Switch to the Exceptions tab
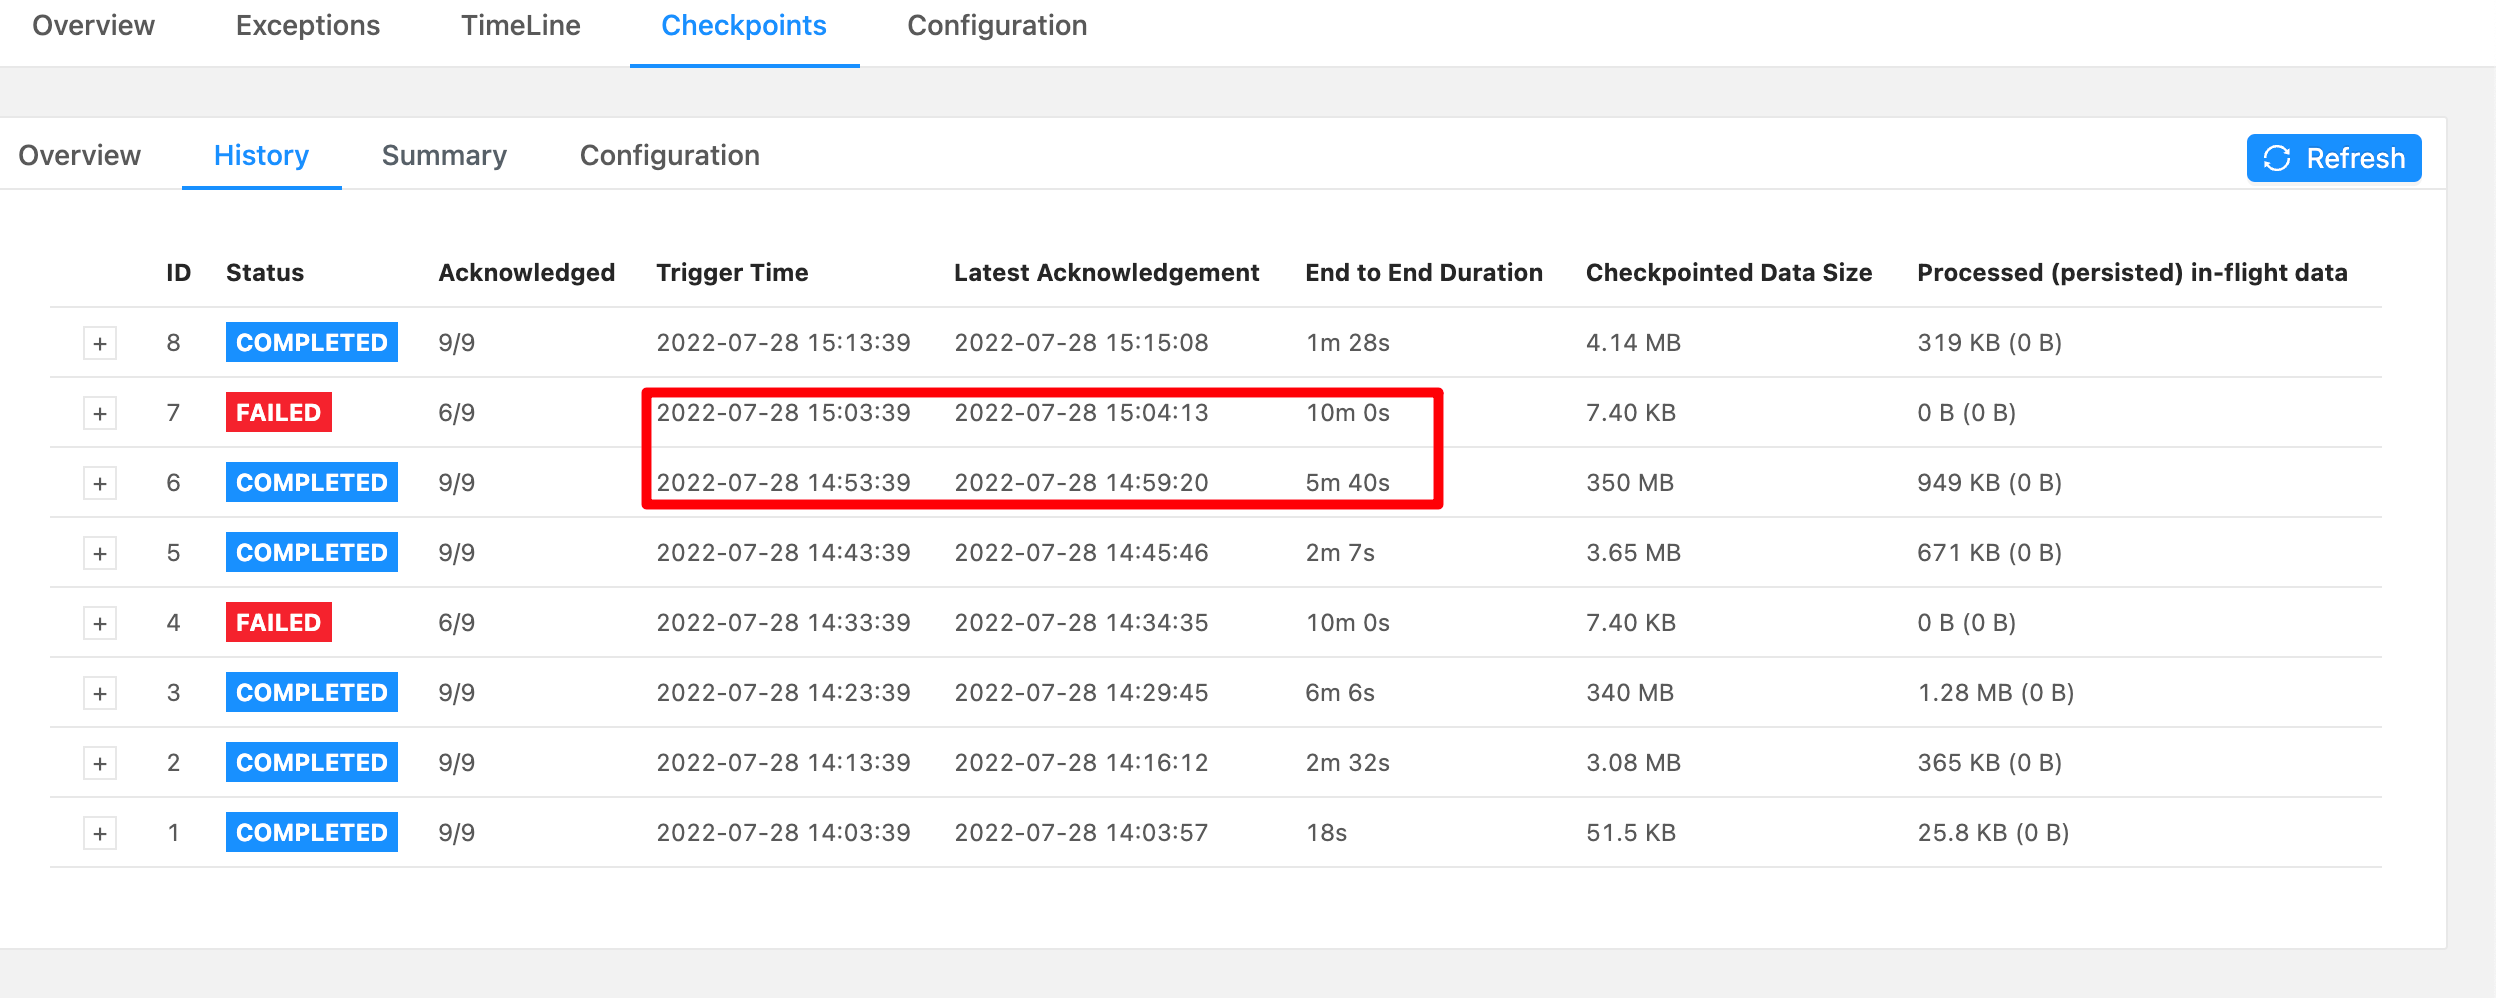2496x998 pixels. (x=308, y=26)
